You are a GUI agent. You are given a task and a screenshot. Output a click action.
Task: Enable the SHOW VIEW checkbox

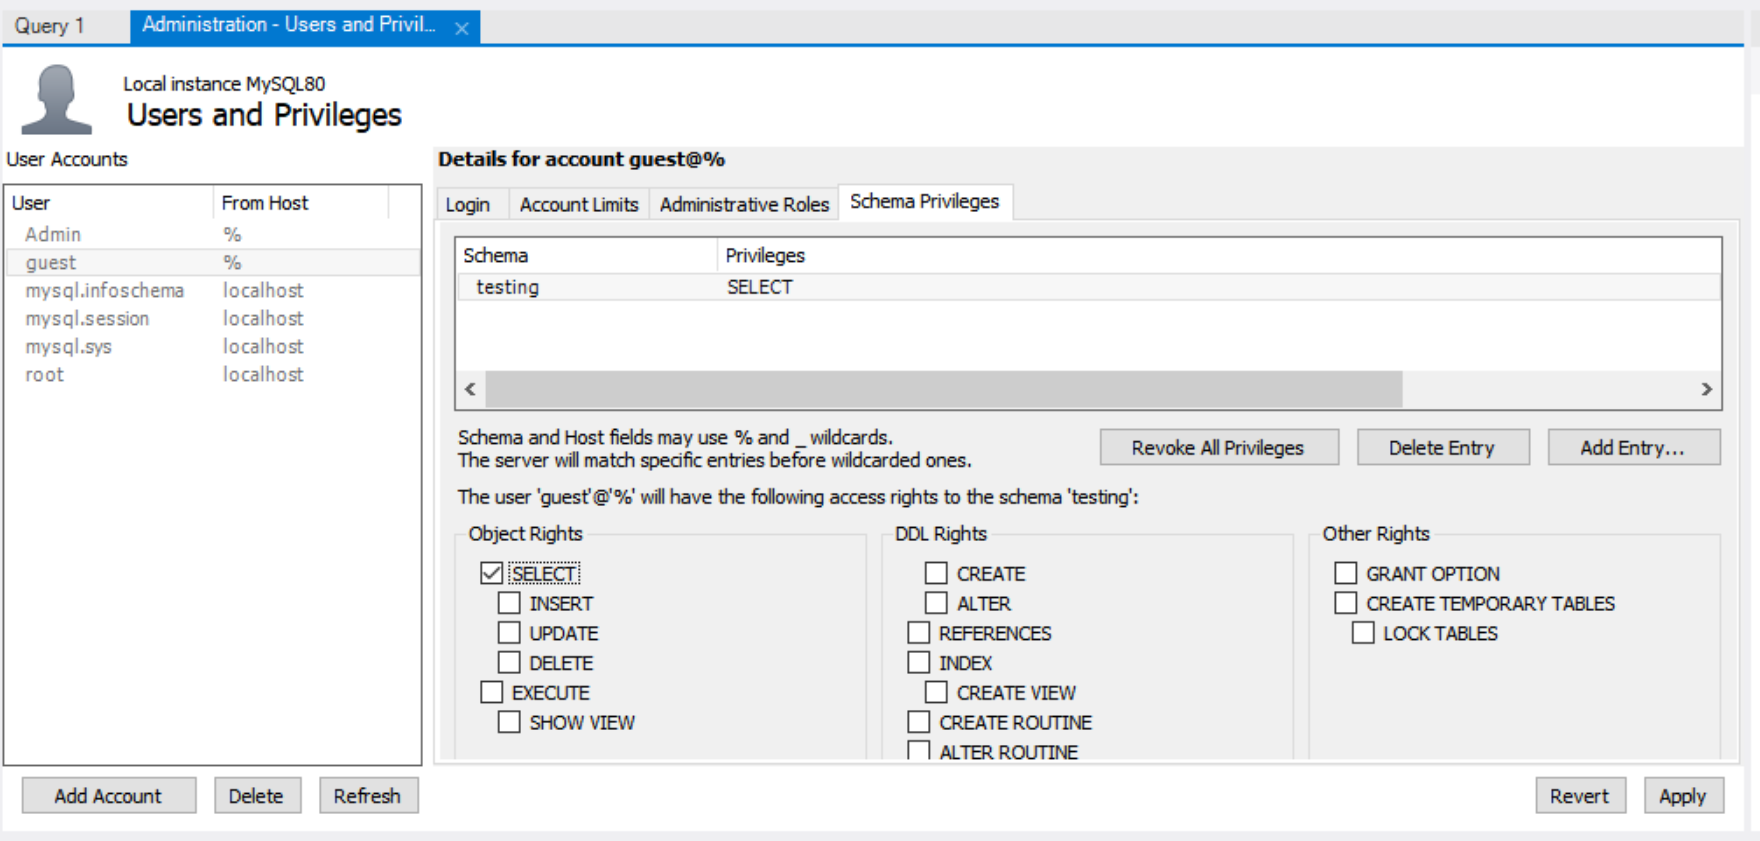(x=509, y=722)
